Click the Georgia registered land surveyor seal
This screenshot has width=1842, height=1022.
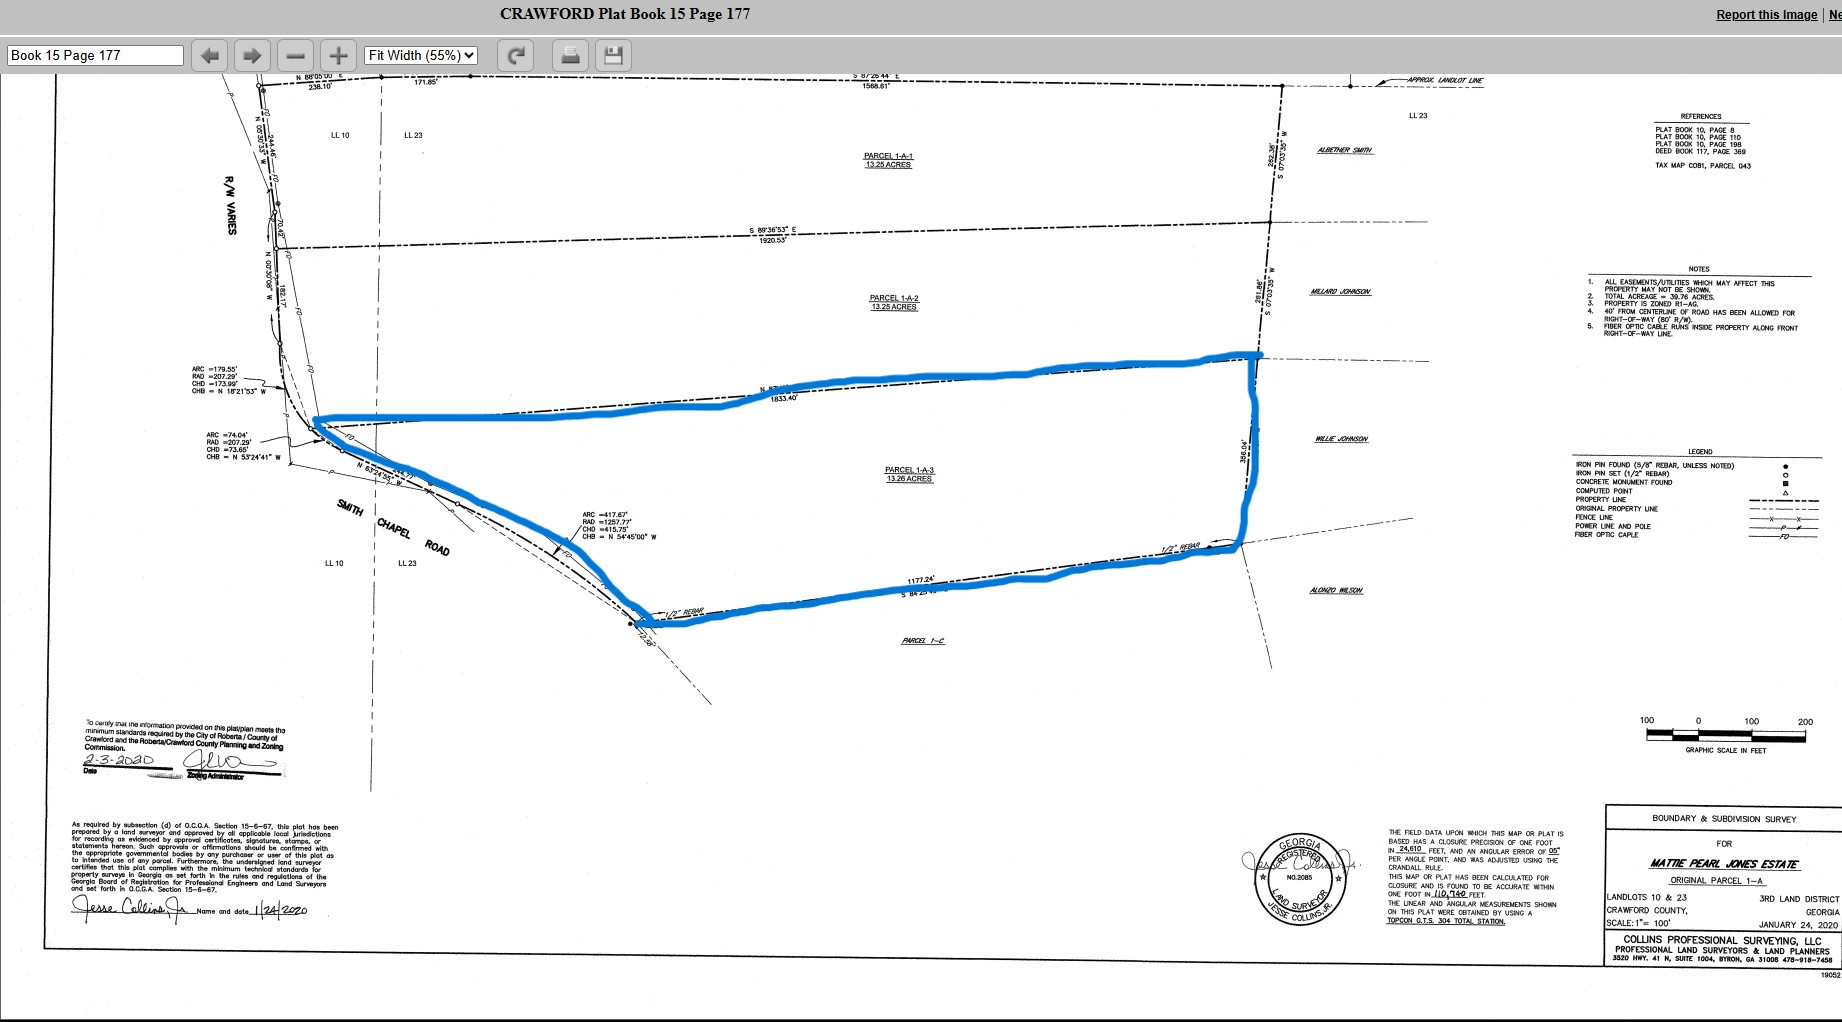pyautogui.click(x=1299, y=880)
